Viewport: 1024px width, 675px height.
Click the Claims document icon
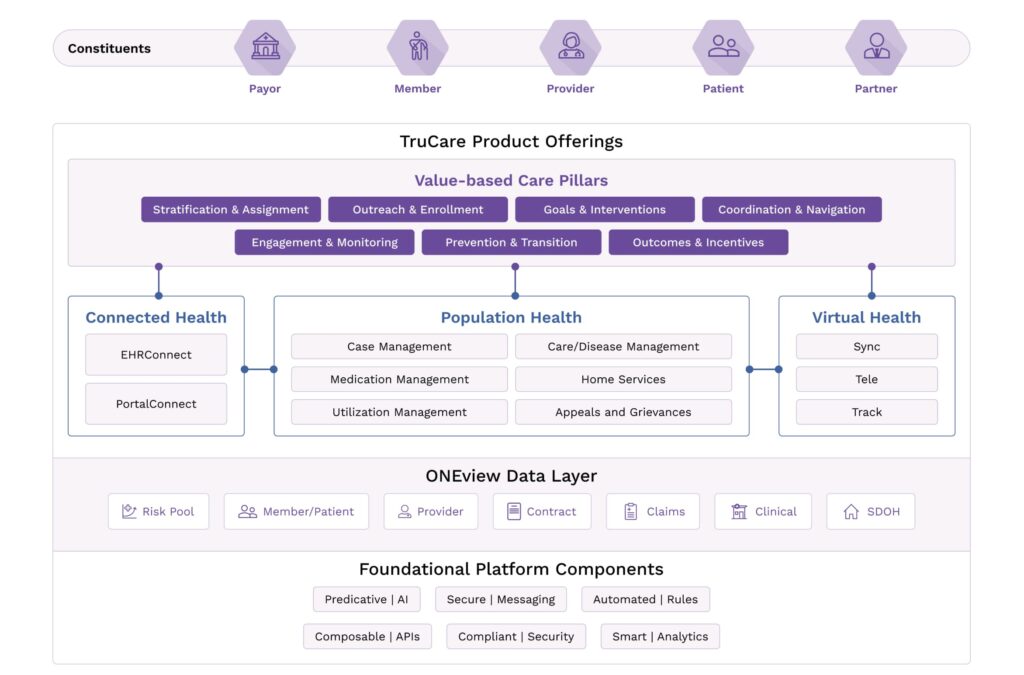point(631,511)
